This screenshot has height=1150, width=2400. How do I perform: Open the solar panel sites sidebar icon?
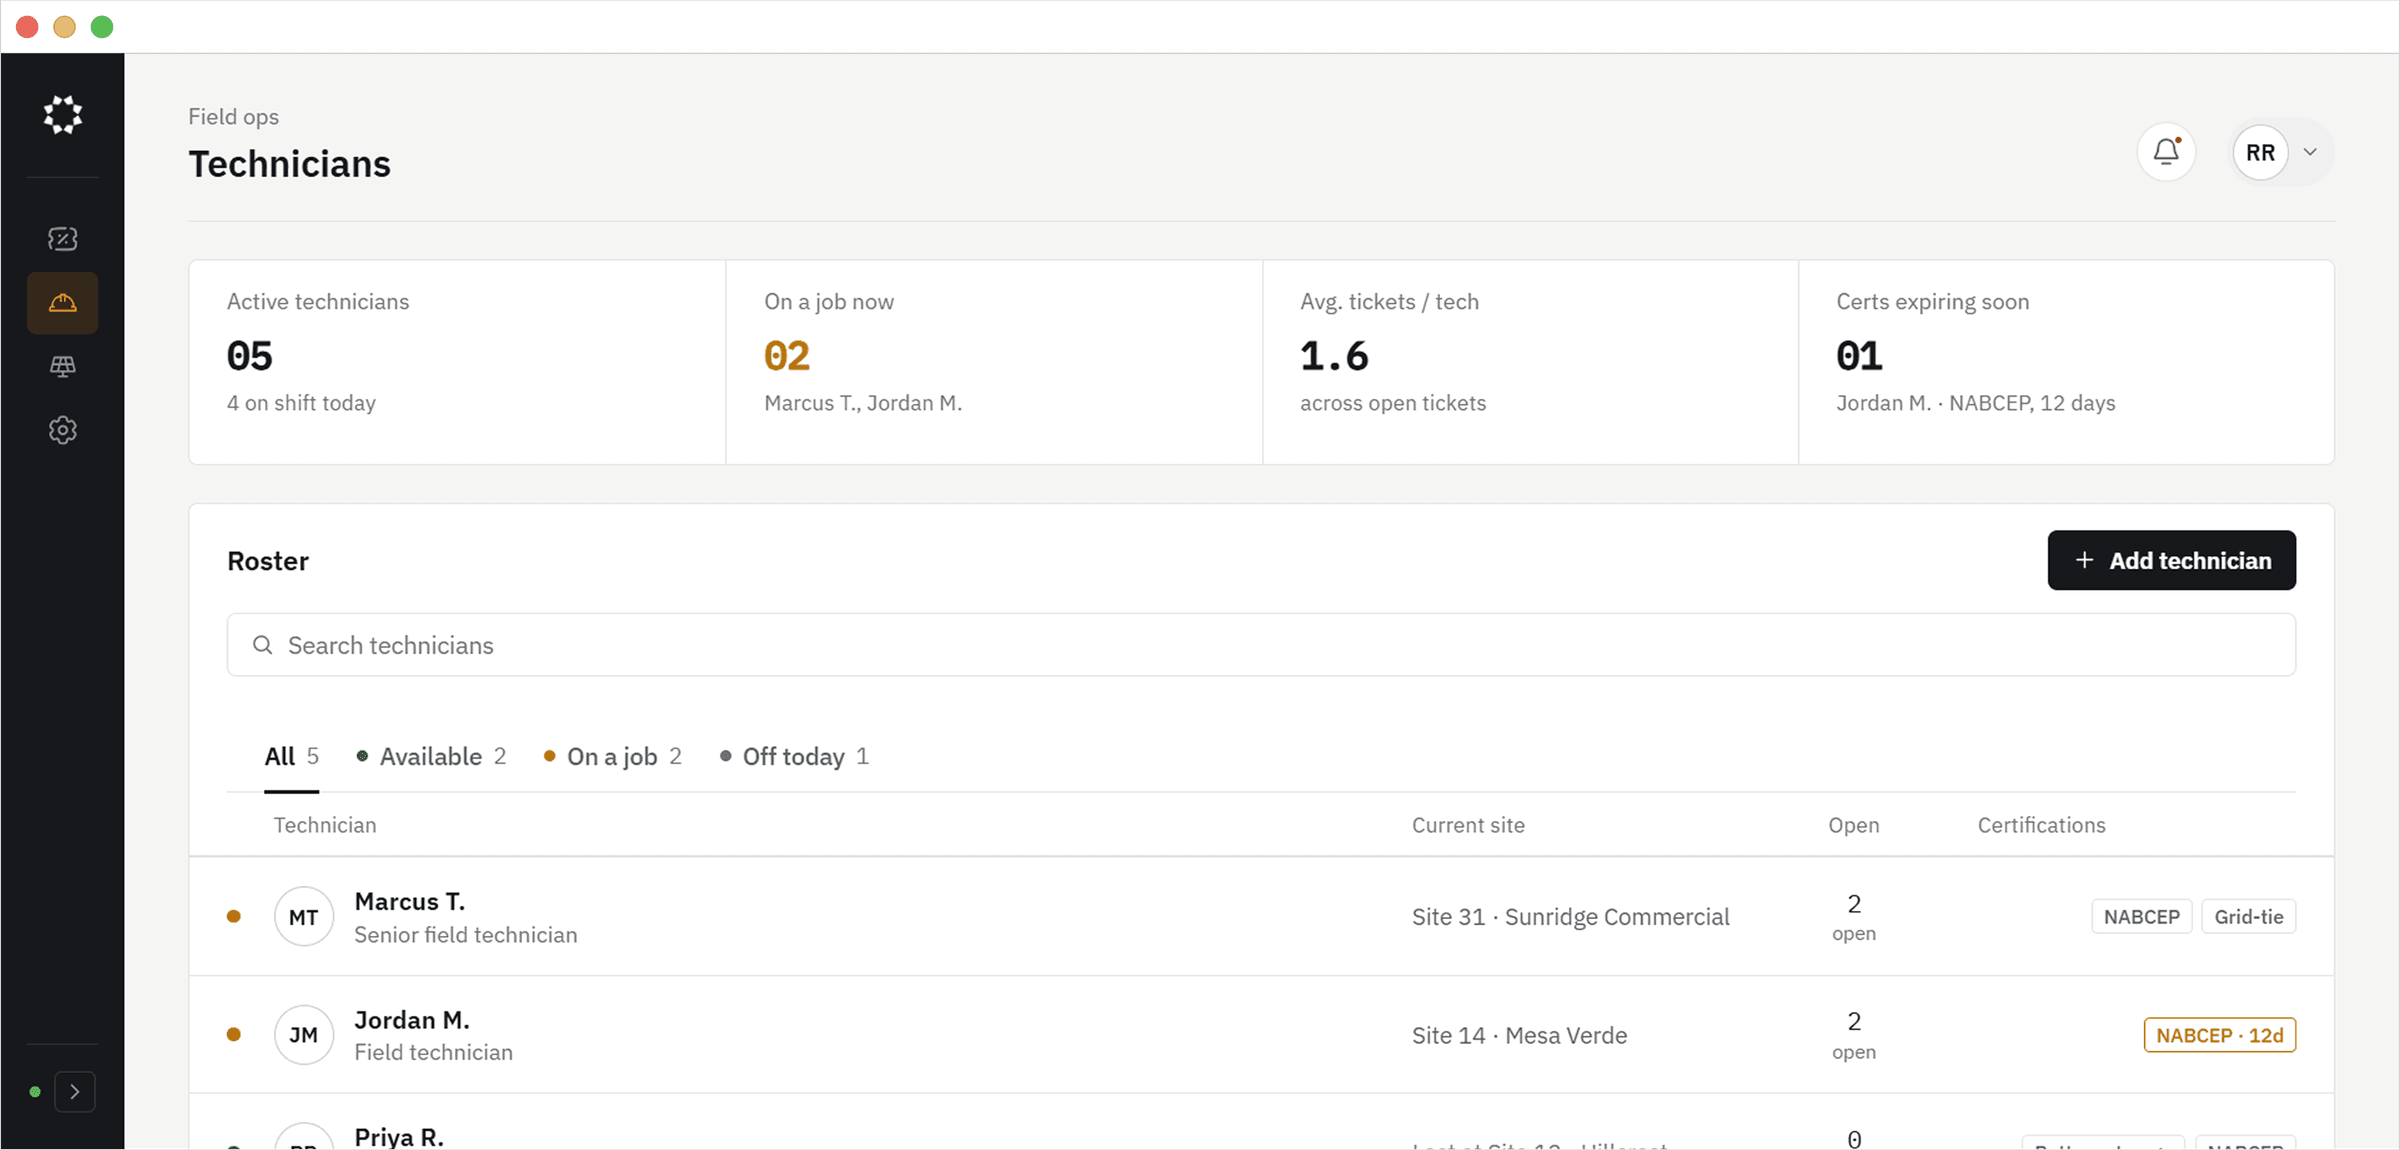point(63,367)
